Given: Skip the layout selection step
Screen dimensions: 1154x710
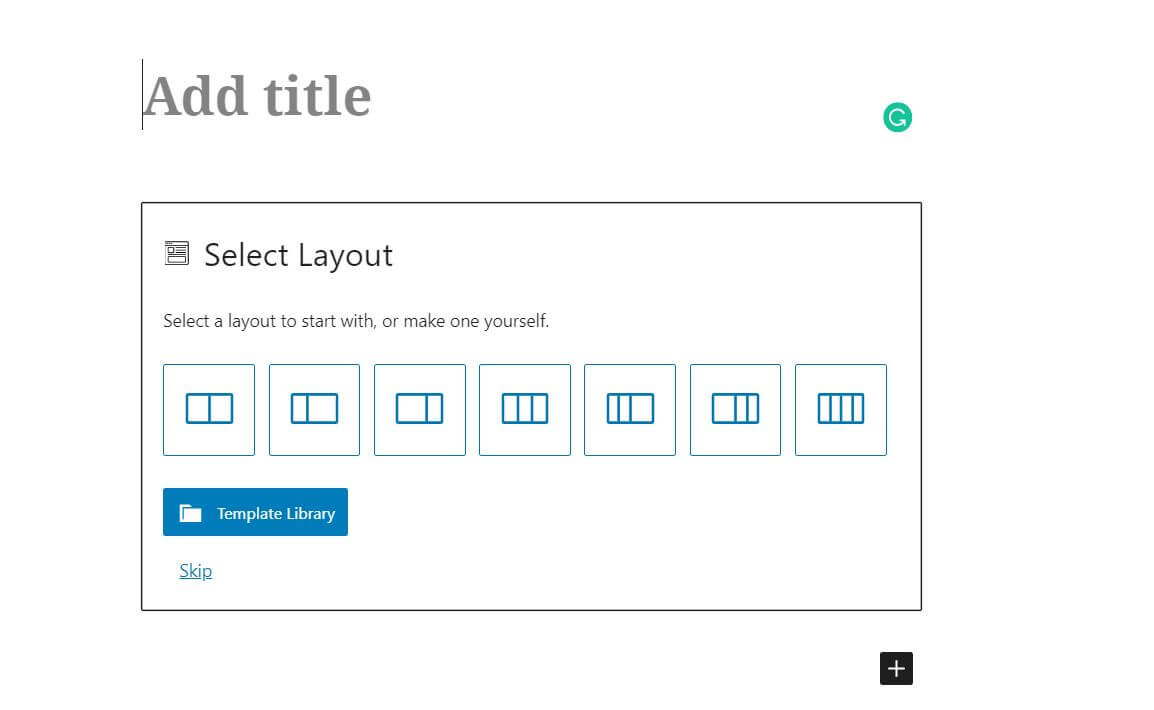Looking at the screenshot, I should coord(195,570).
